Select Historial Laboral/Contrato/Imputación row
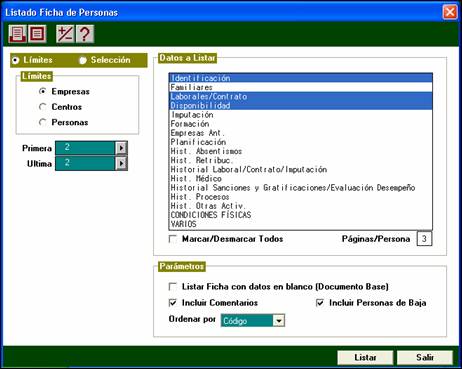The width and height of the screenshot is (462, 369). (301, 169)
